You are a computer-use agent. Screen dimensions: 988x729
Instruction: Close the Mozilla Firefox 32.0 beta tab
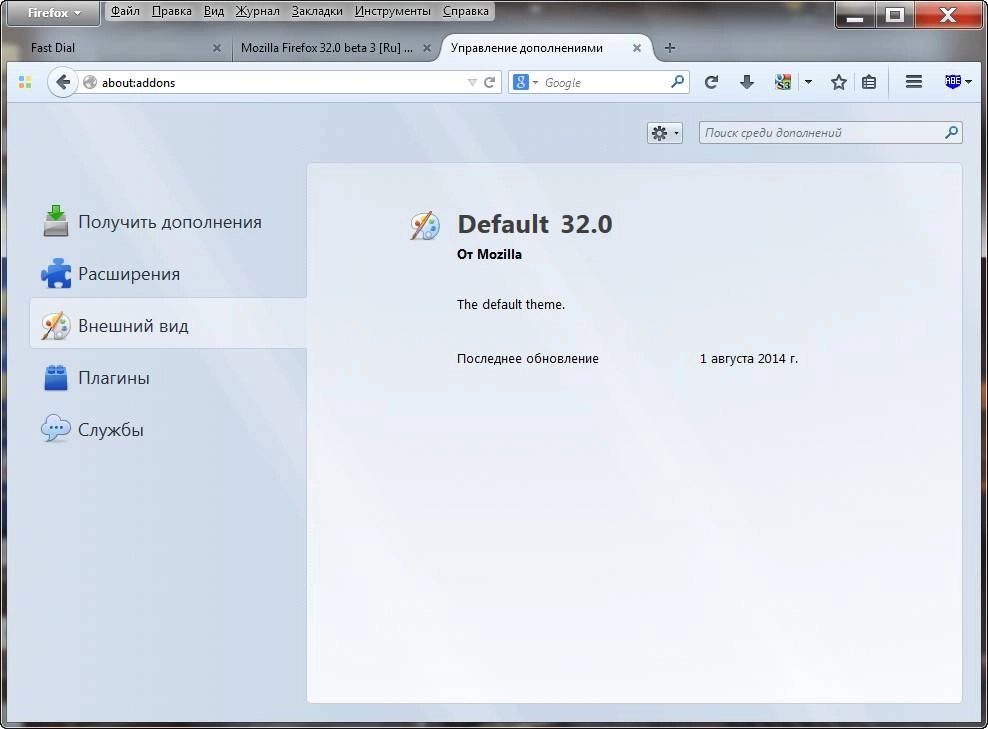point(427,48)
